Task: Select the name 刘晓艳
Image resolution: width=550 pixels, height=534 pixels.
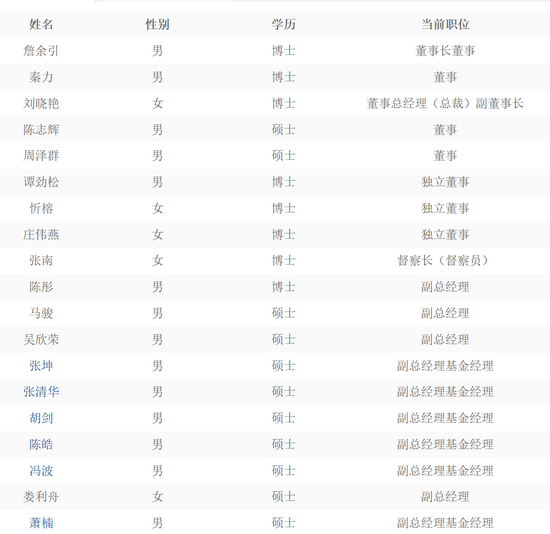Action: click(x=41, y=103)
